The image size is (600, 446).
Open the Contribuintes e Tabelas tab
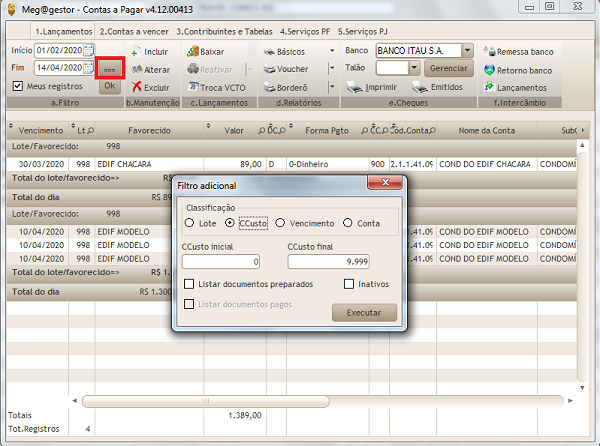pyautogui.click(x=226, y=31)
